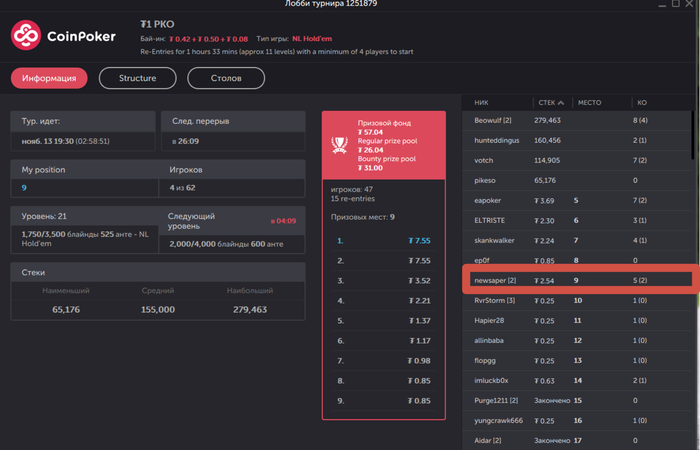
Task: Select player row Aidar [2]
Action: point(577,441)
